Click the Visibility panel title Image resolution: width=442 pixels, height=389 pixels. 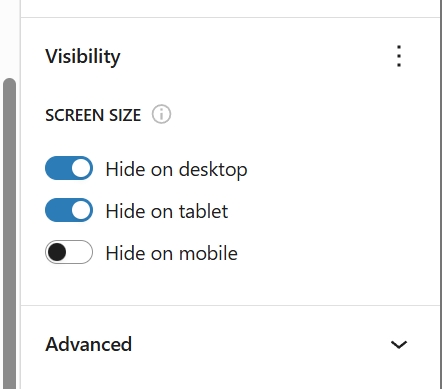click(x=83, y=56)
